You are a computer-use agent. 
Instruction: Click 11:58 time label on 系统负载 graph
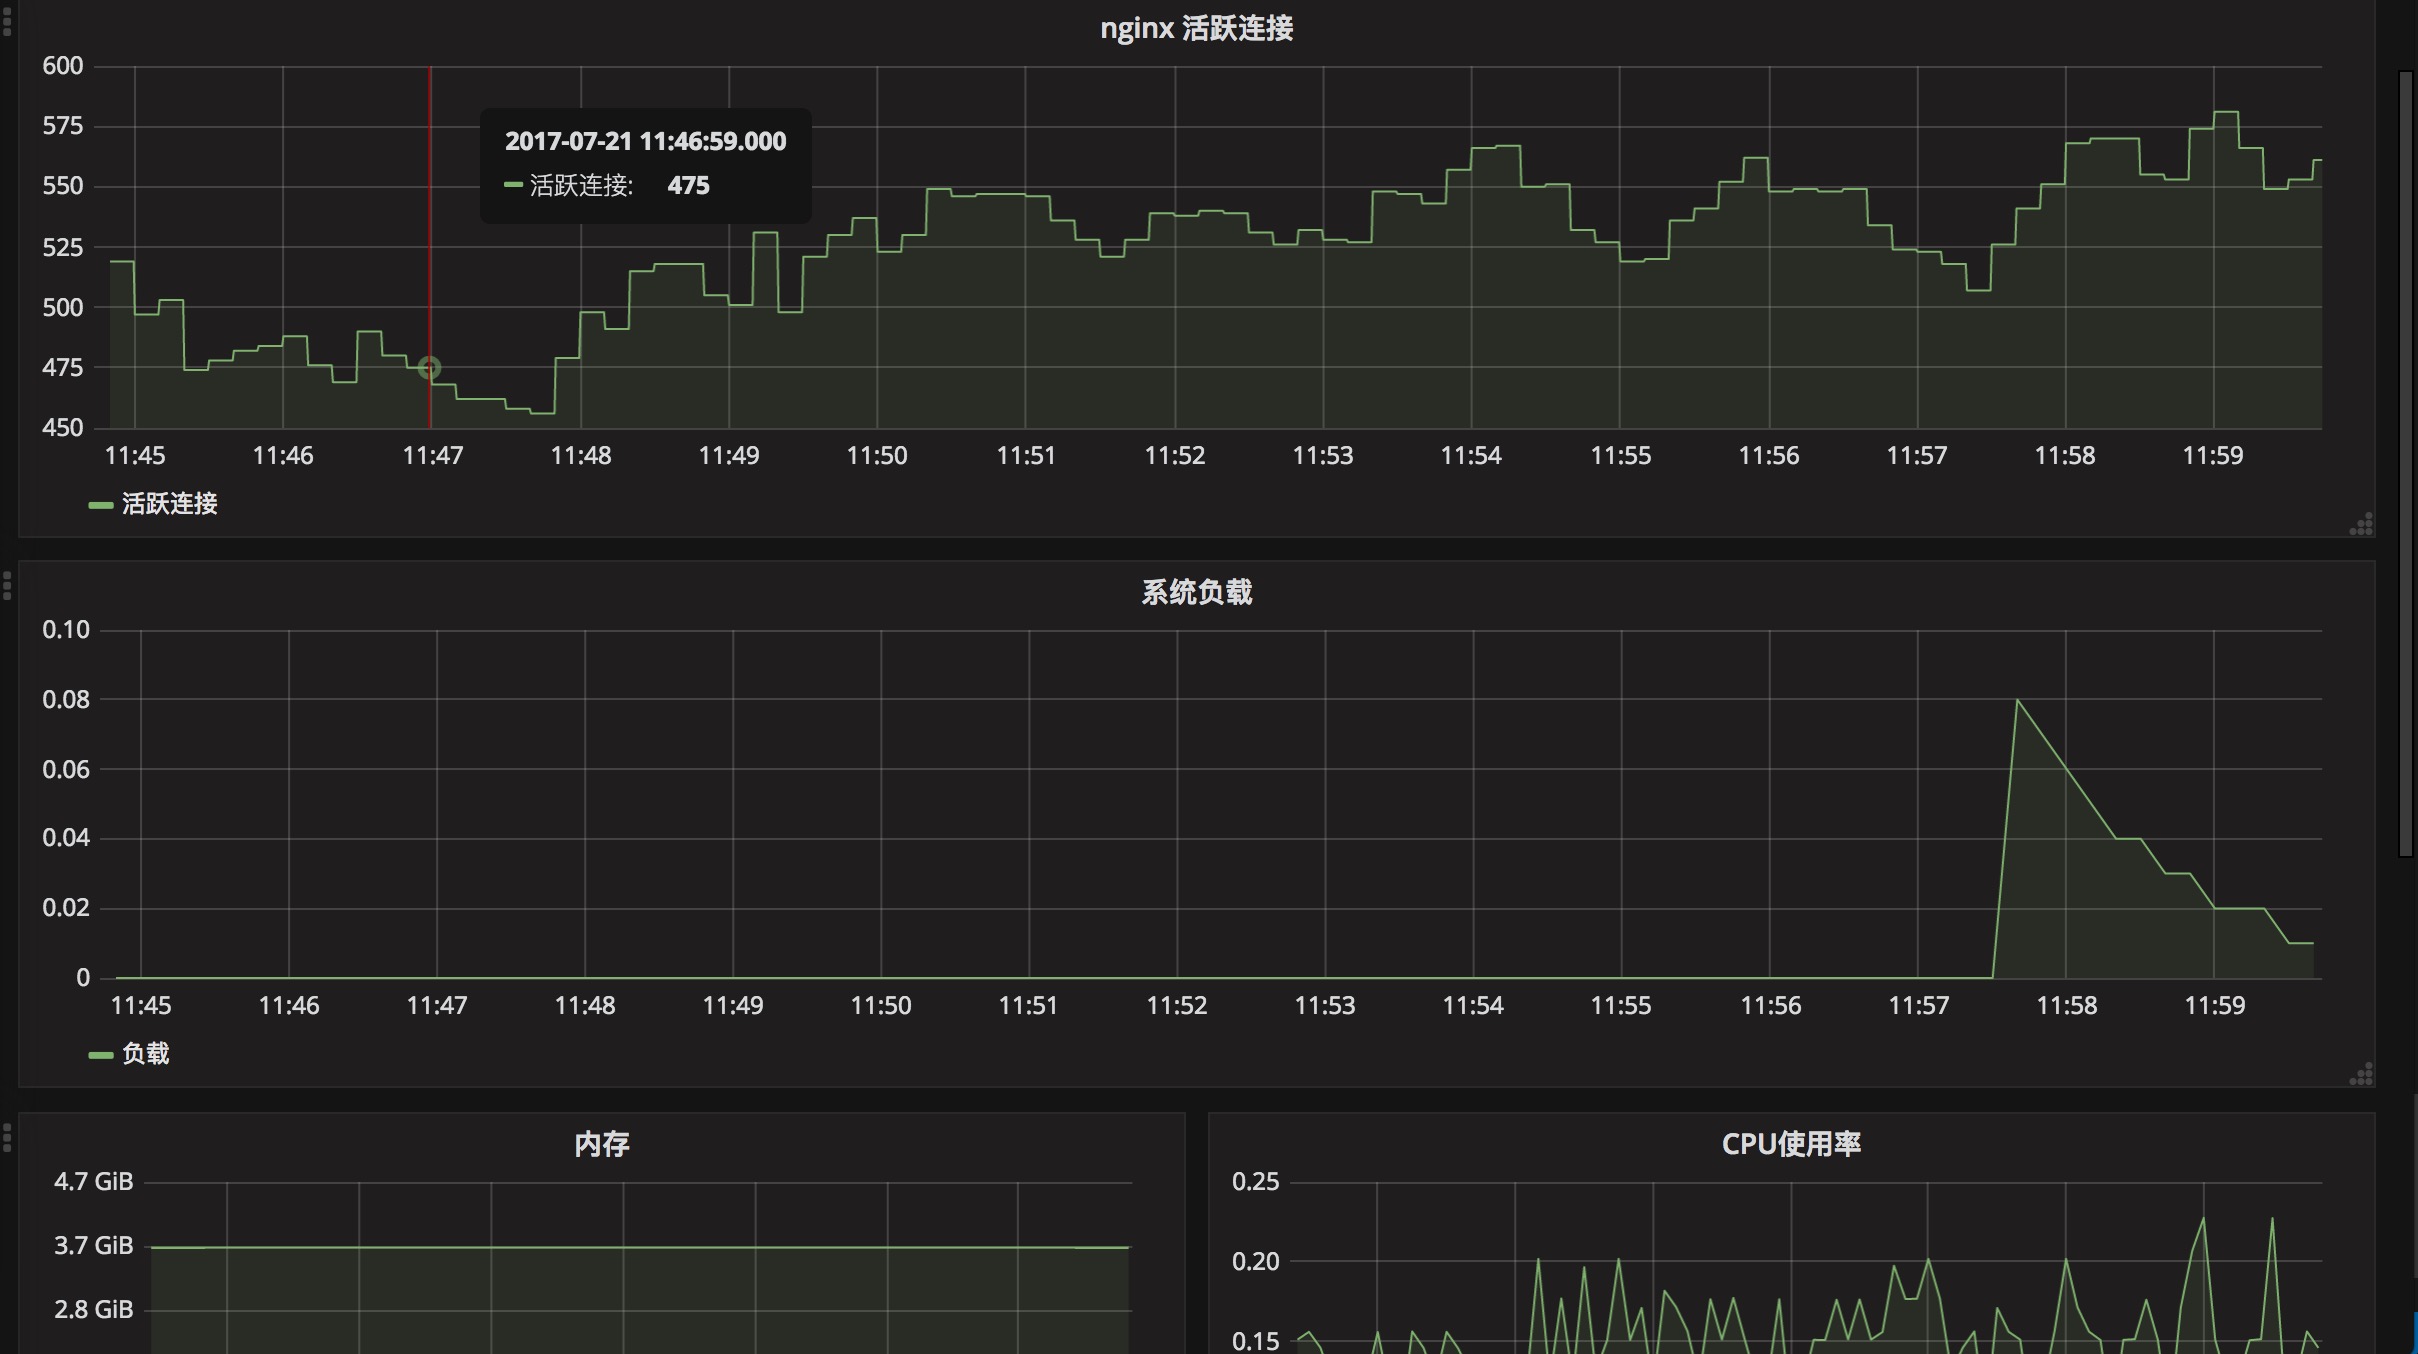2067,1006
